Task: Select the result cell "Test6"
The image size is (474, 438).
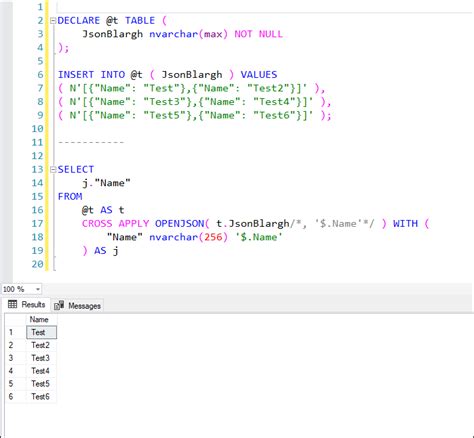Action: [41, 397]
